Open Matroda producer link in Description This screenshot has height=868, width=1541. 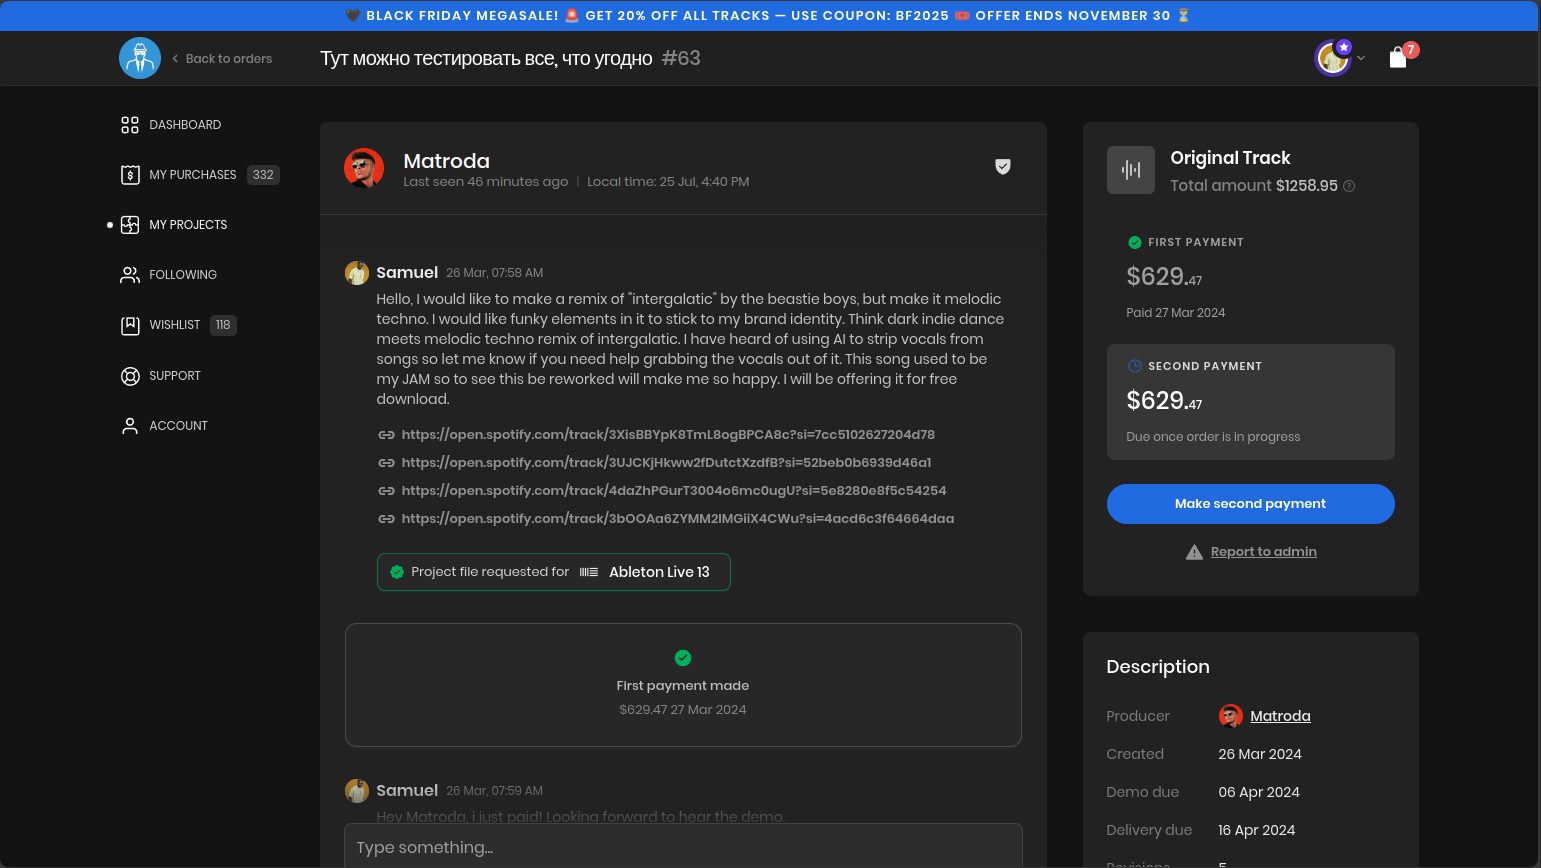pos(1280,716)
